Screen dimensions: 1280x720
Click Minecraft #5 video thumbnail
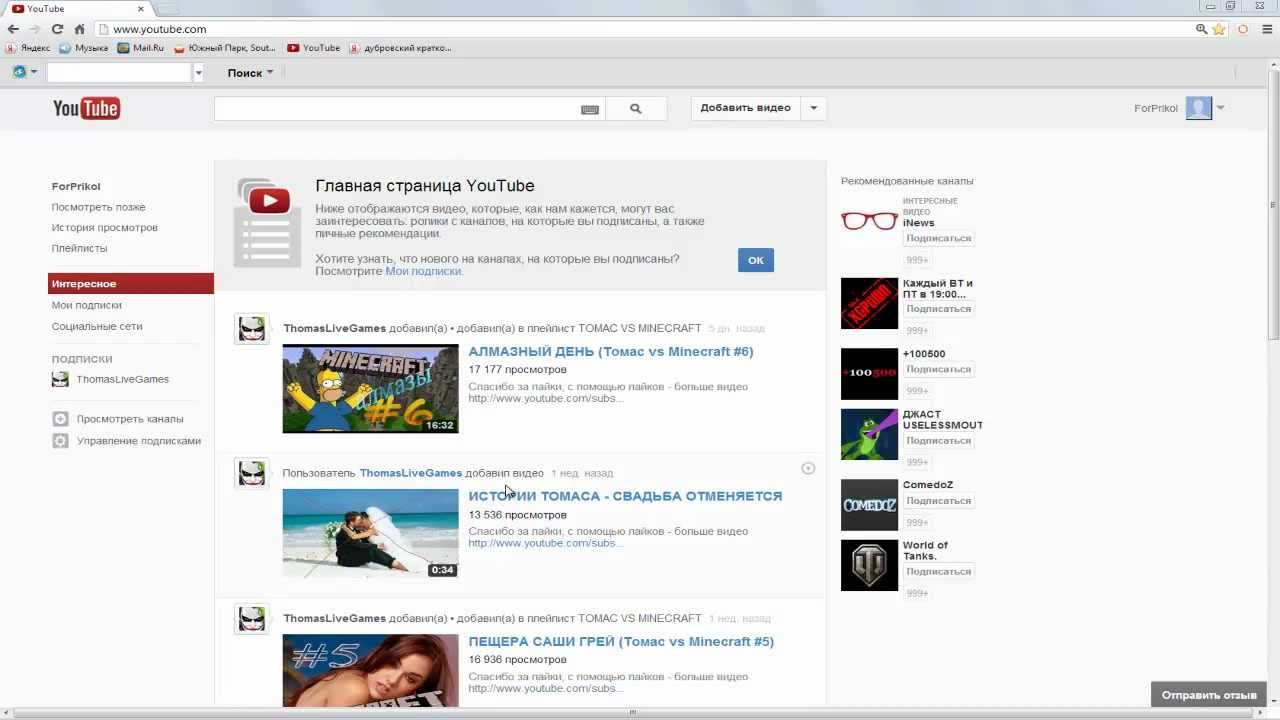coord(370,671)
